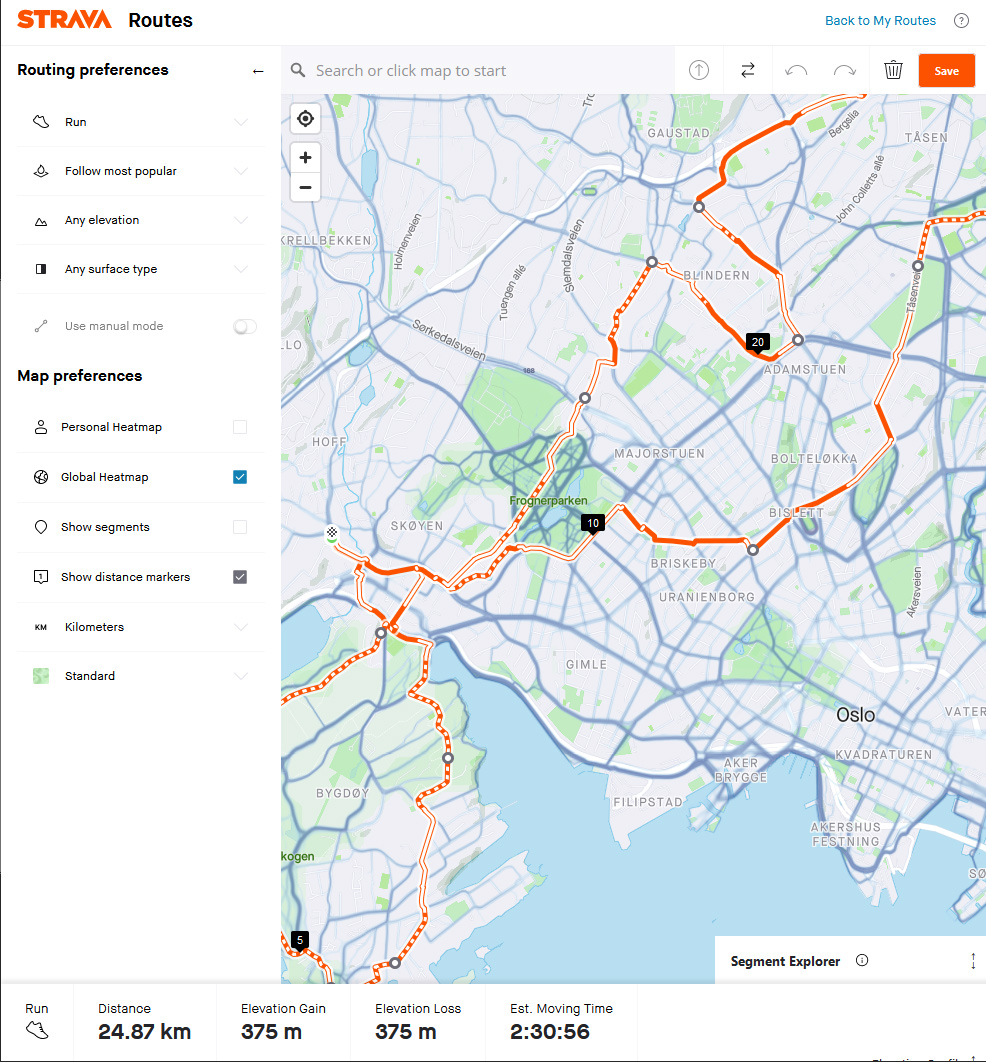This screenshot has height=1062, width=986.
Task: Expand Segment Explorer with vertical arrows icon
Action: (x=973, y=960)
